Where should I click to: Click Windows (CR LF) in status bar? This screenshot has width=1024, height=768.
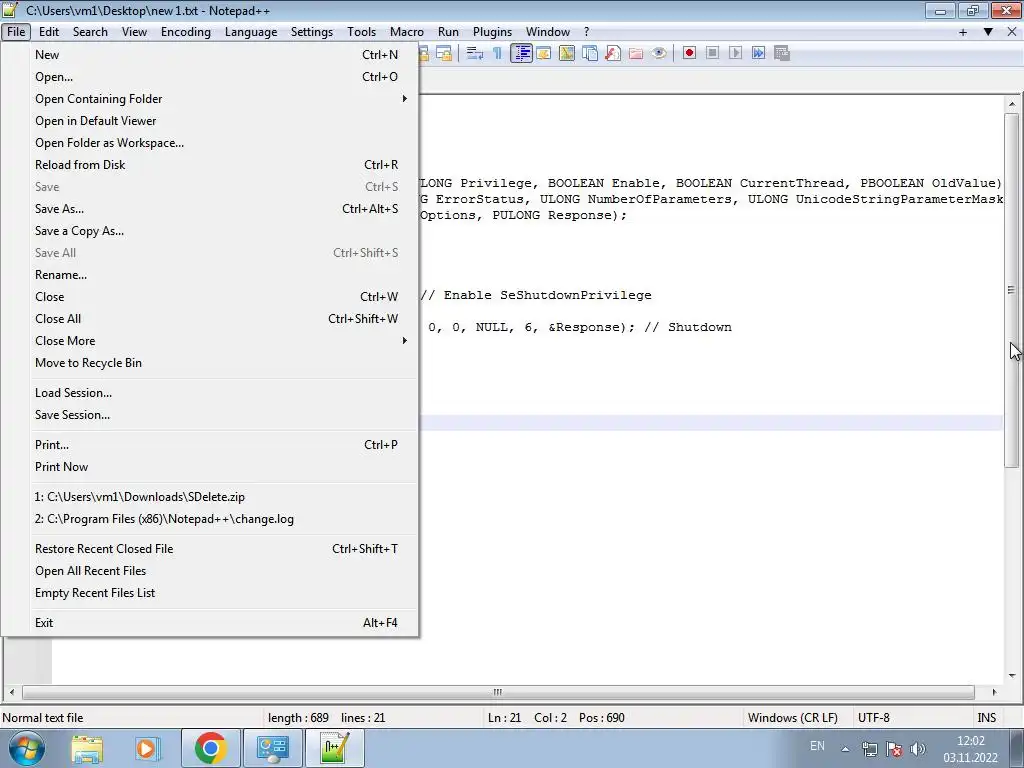click(793, 718)
